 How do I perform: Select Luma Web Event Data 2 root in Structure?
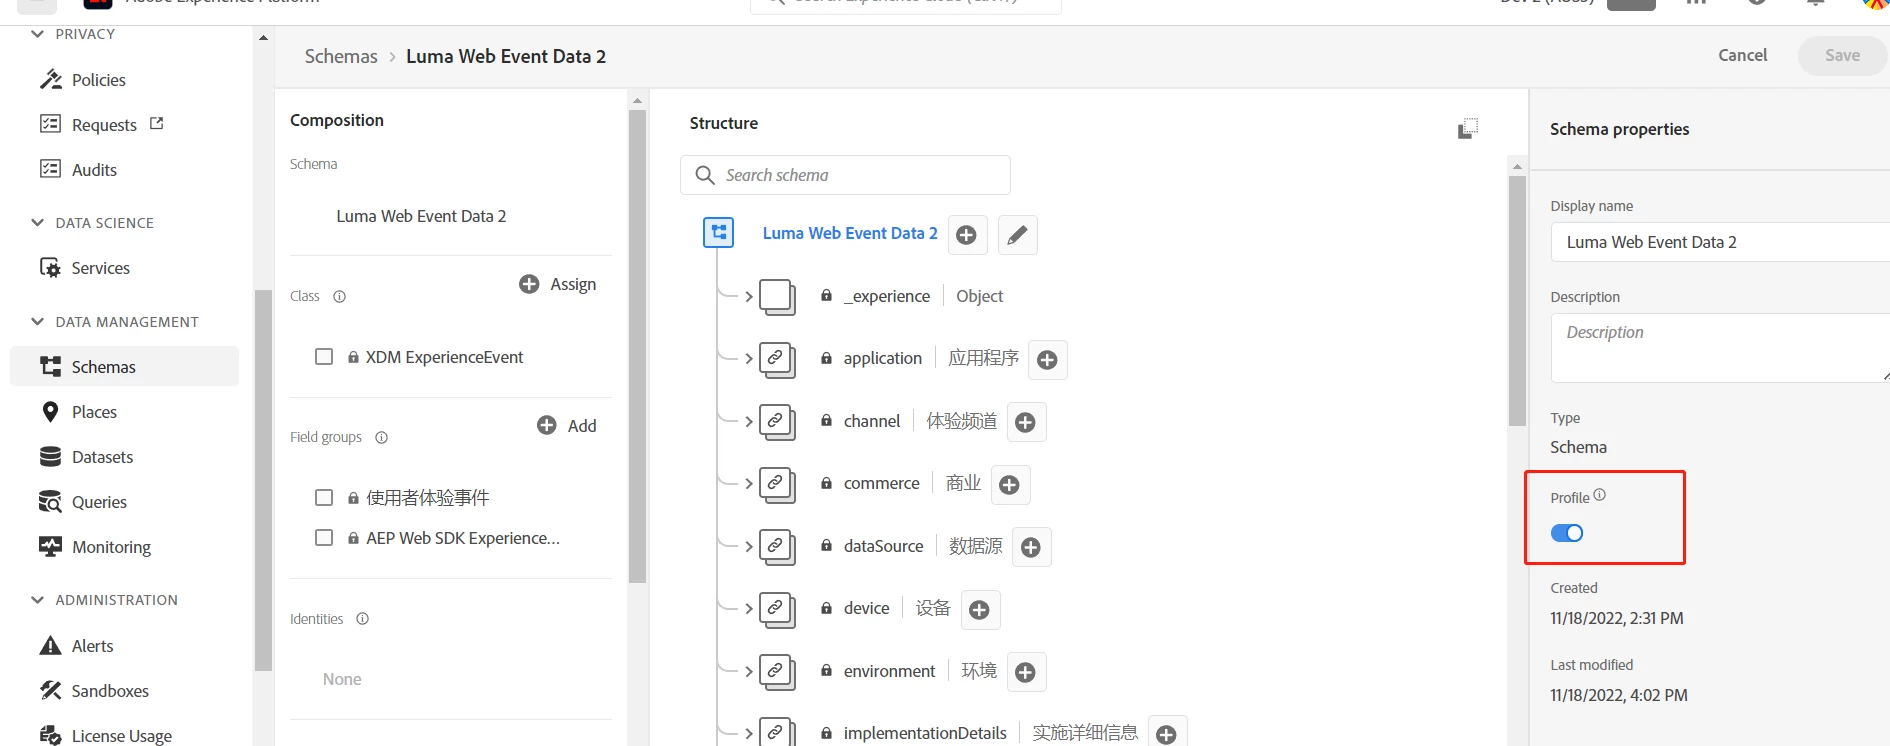[850, 233]
